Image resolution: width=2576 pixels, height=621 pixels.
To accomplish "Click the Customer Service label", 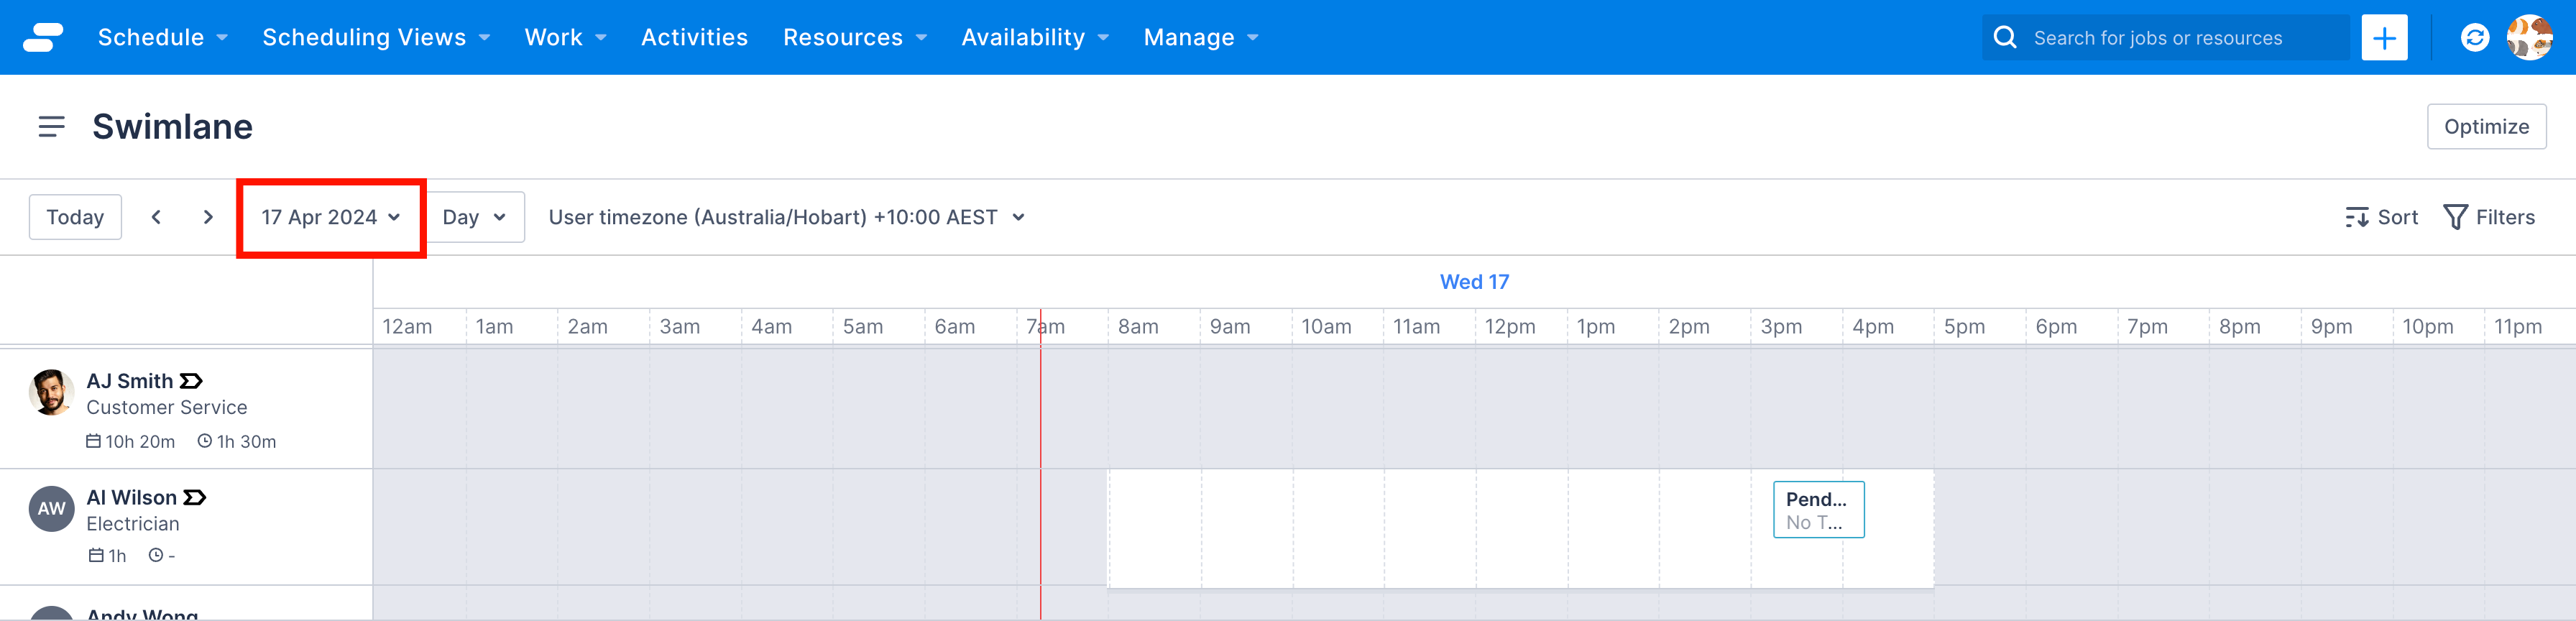I will [166, 407].
